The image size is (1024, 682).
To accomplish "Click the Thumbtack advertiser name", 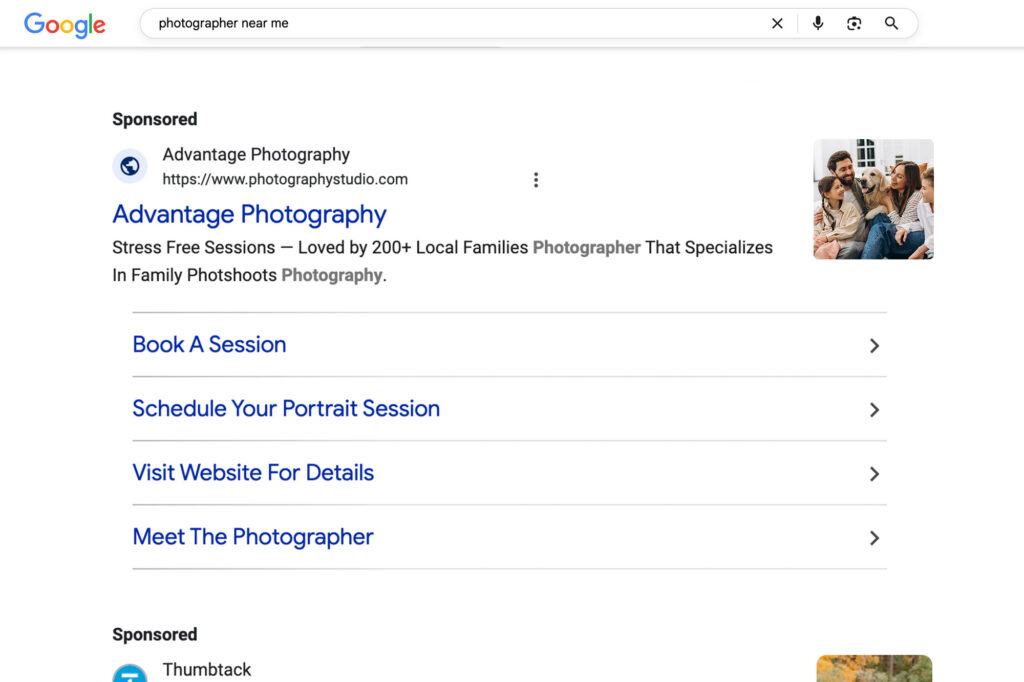I will coord(206,670).
